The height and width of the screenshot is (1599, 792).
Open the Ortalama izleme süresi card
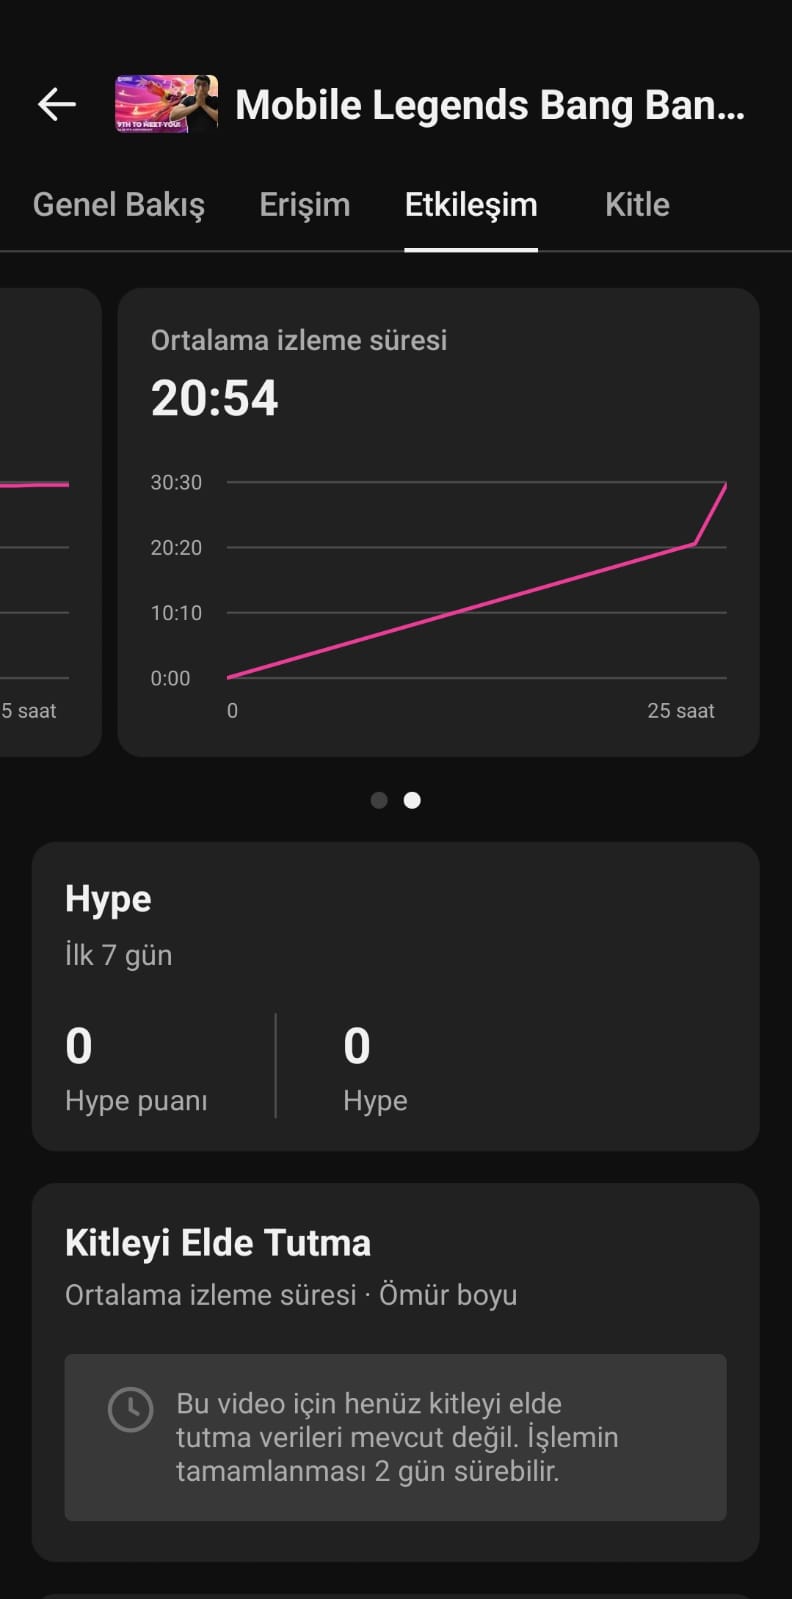point(438,522)
